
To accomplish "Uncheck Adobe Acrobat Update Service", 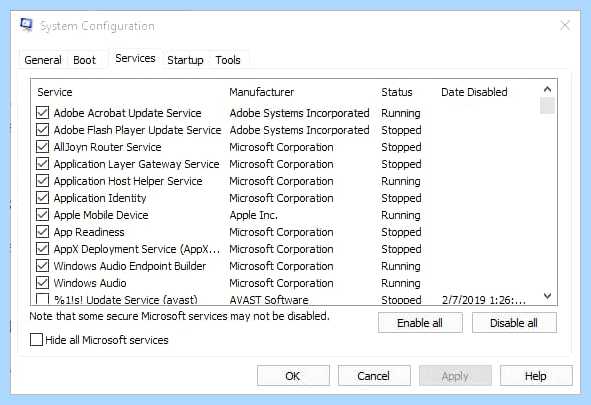I will [42, 113].
